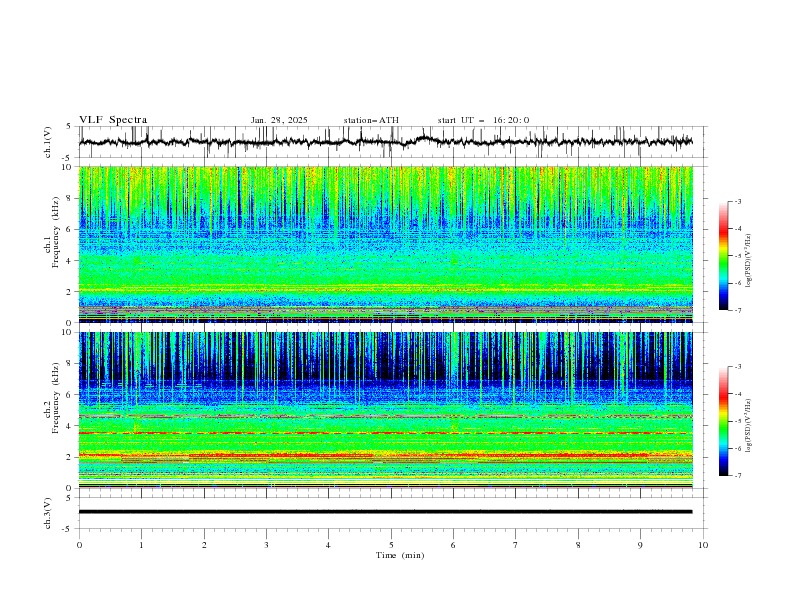Click the "Time (min)" x-axis label
Viewport: 792px width, 612px height.
400,555
